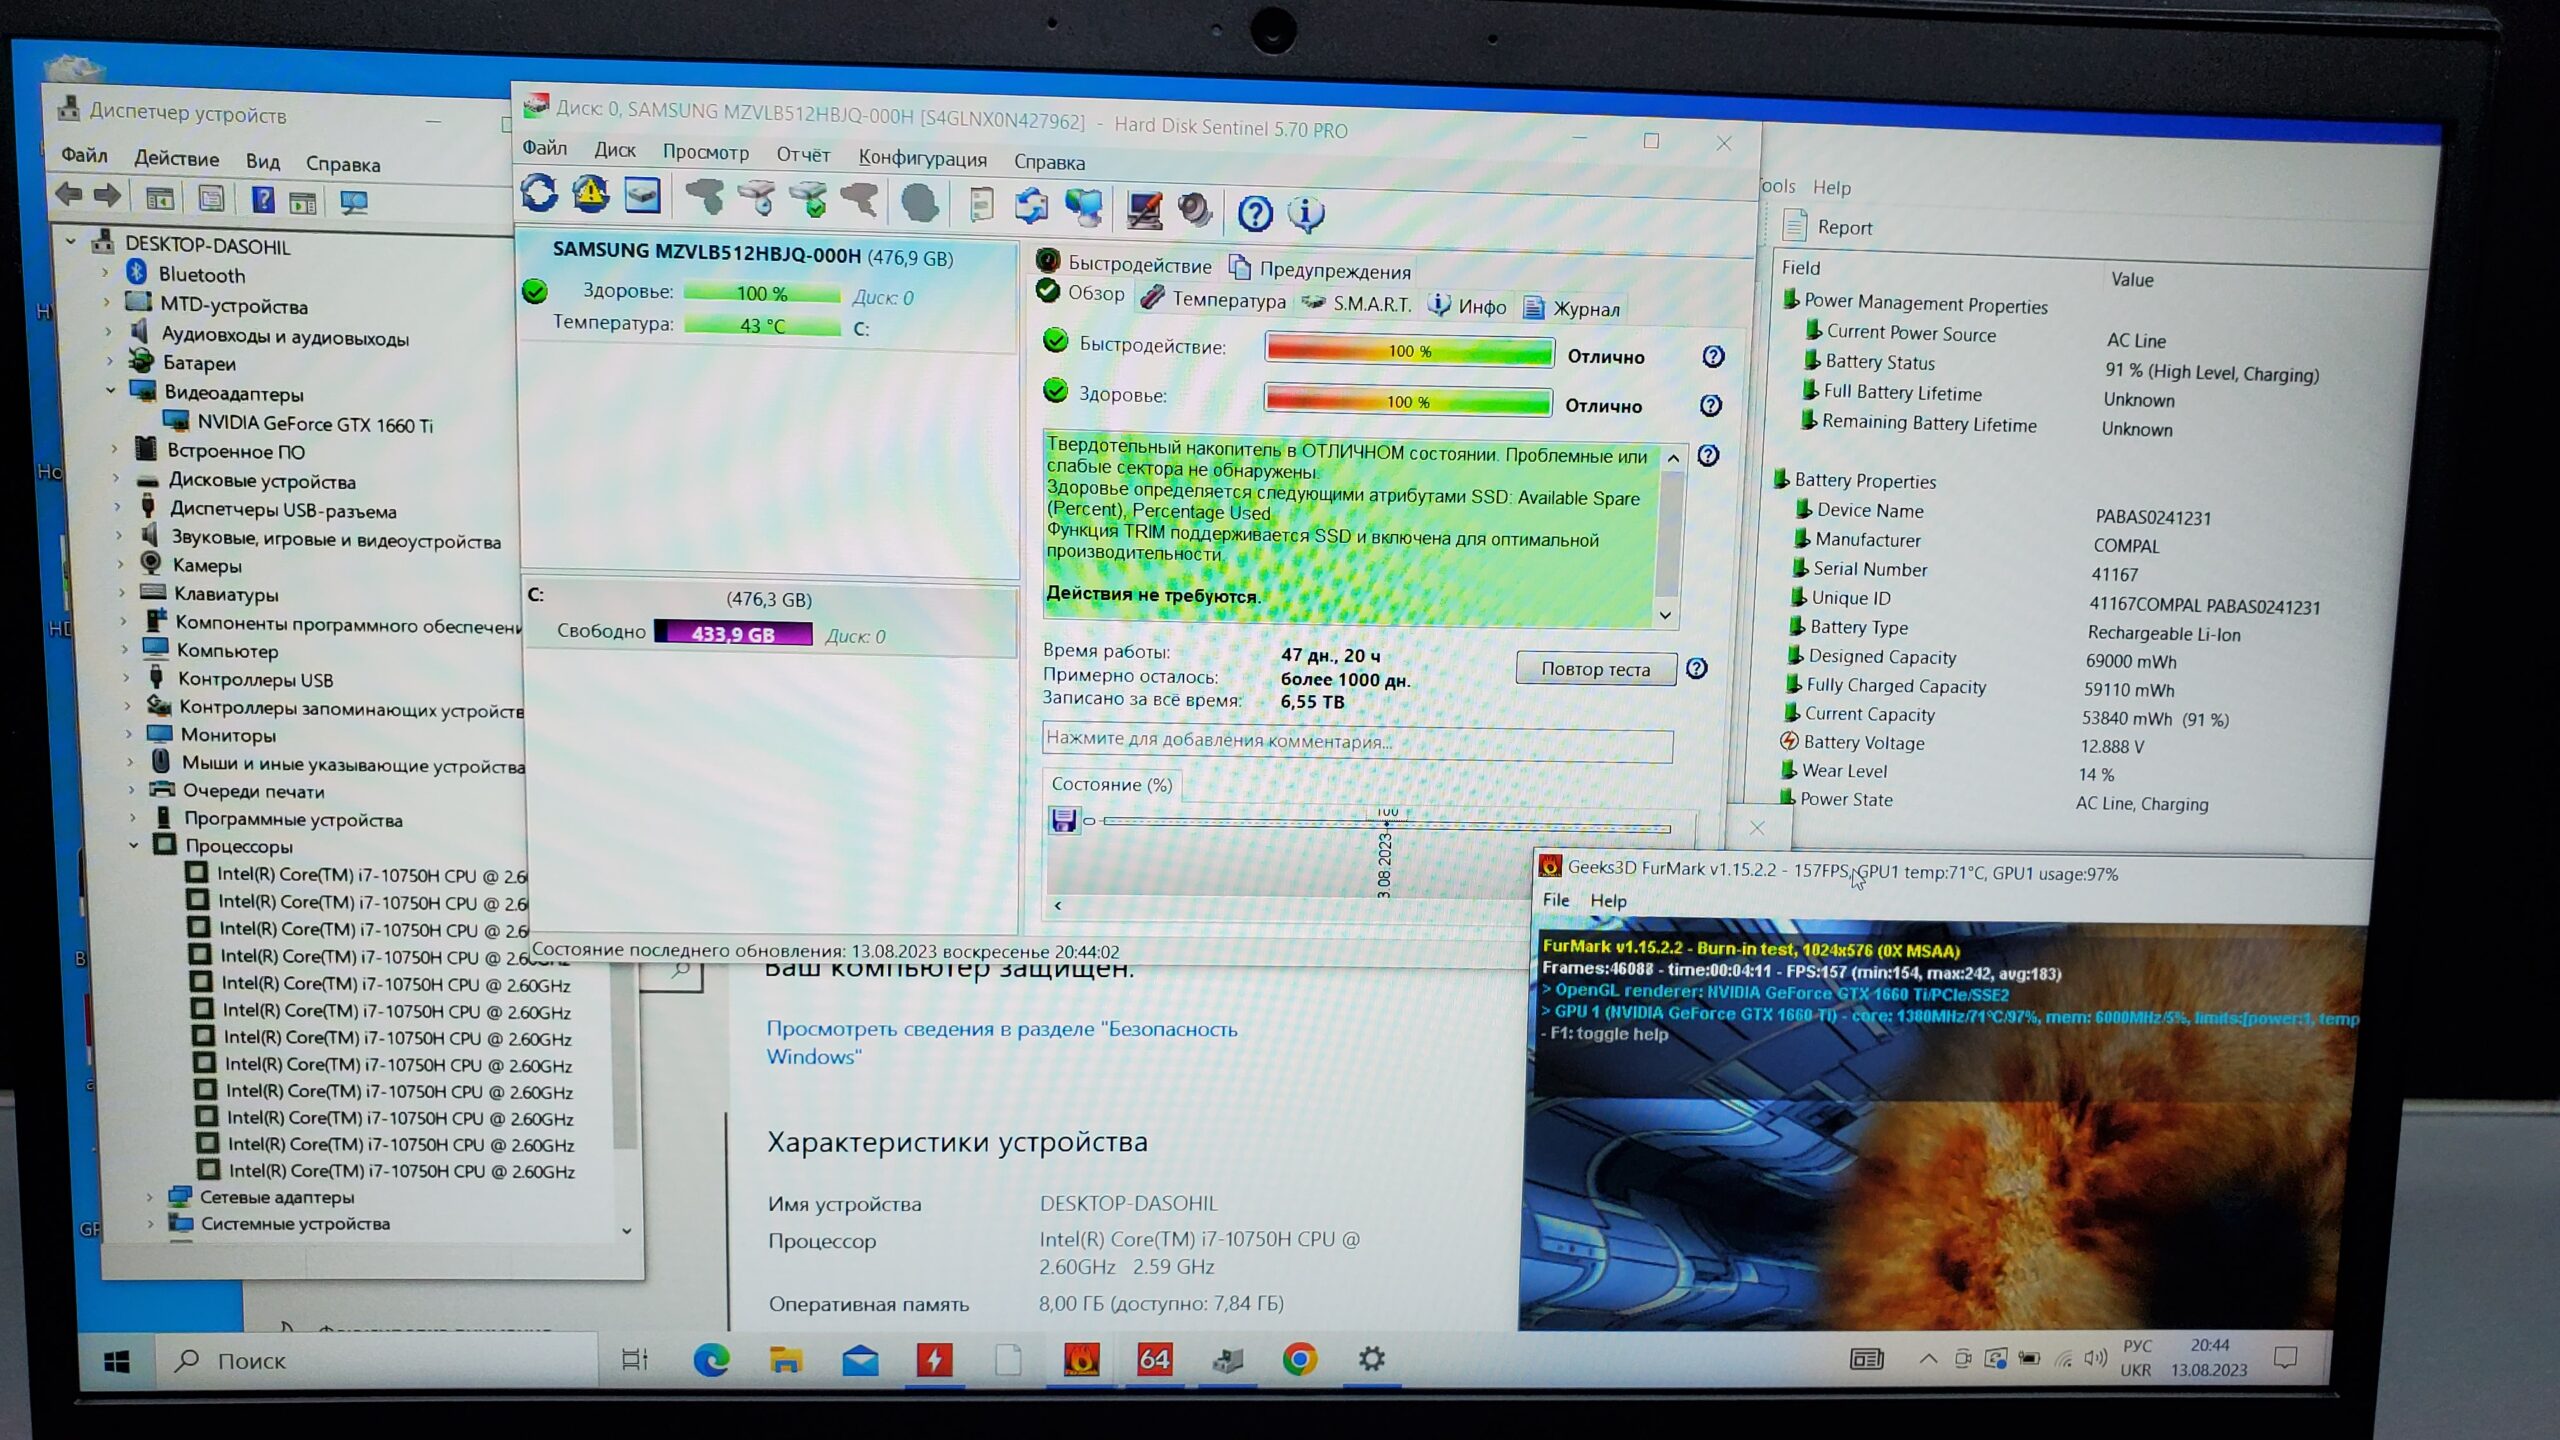Select NVIDIA GeForce GTX 1660 Ti device

pos(314,424)
